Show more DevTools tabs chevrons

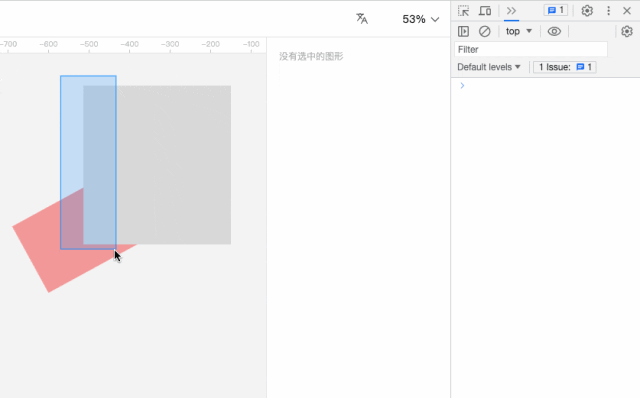click(511, 11)
